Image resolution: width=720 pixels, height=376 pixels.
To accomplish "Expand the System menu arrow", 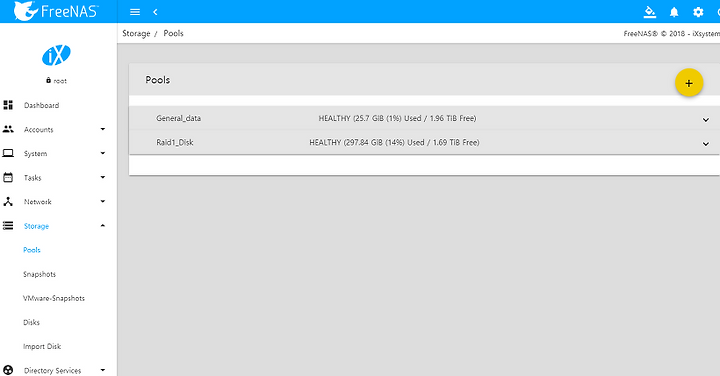I will tap(103, 153).
